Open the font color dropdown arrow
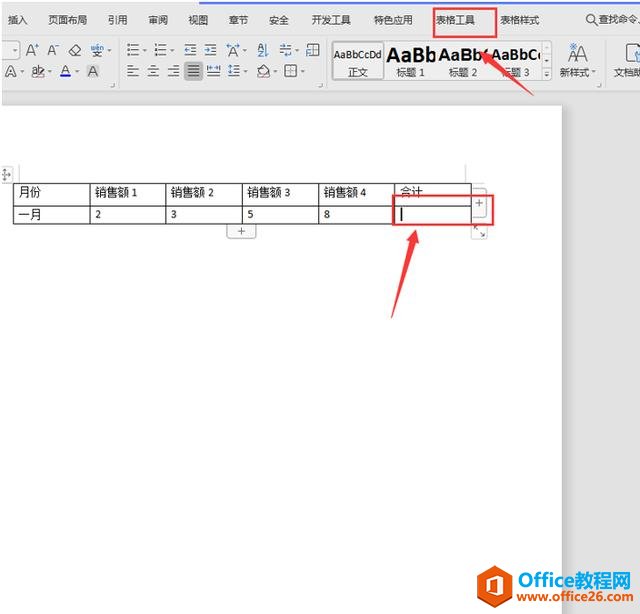The image size is (640, 614). point(77,72)
